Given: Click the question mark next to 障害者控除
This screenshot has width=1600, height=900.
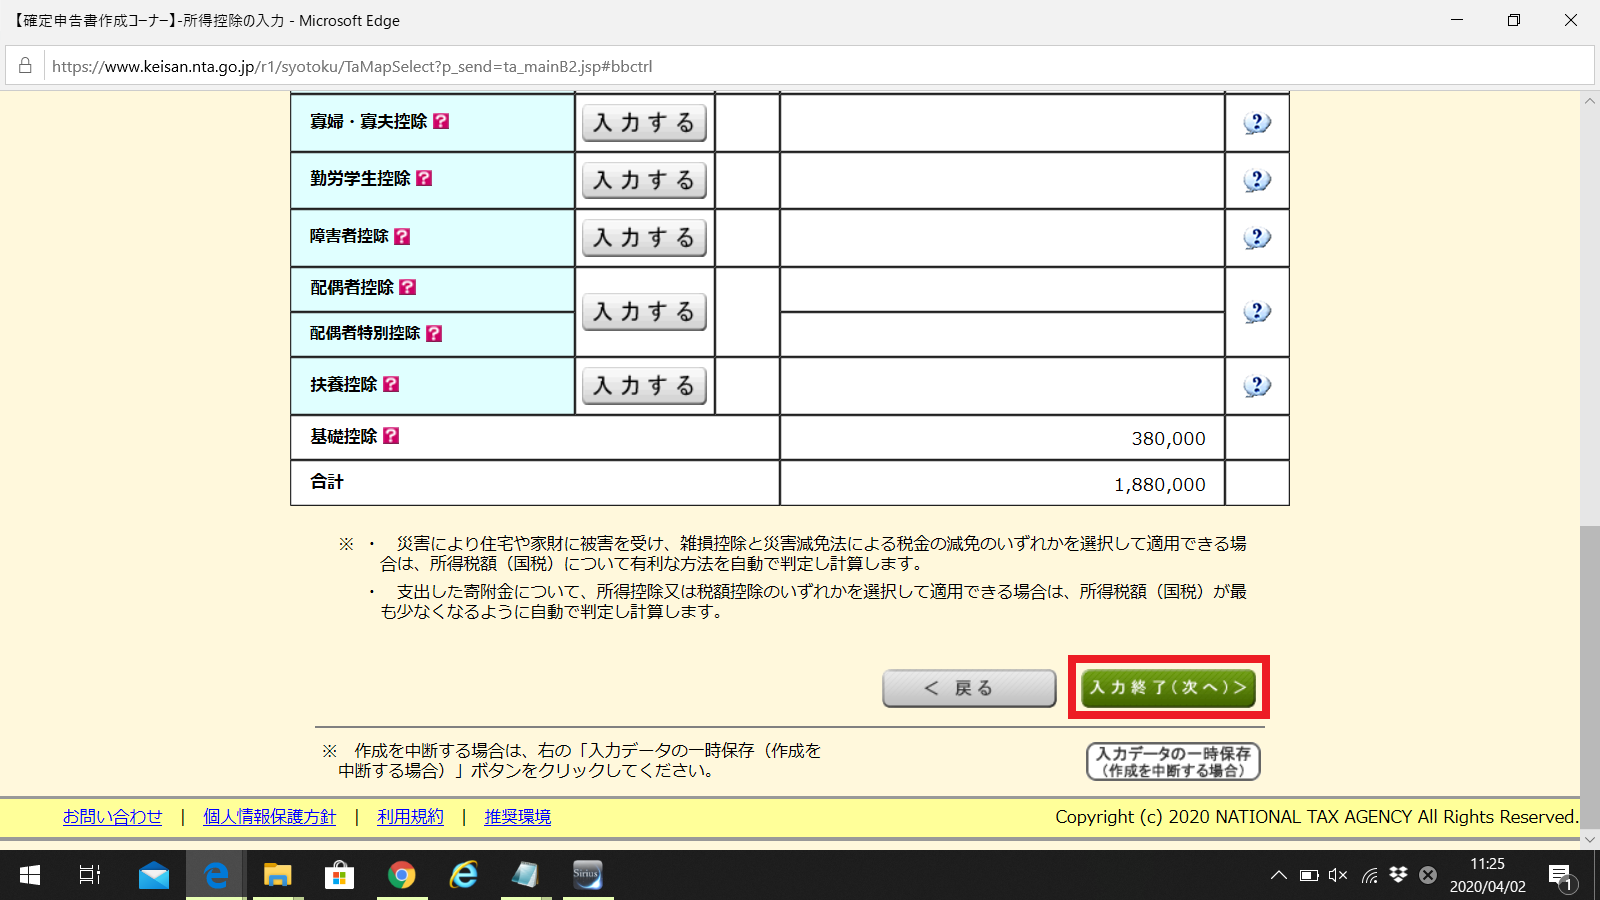Looking at the screenshot, I should point(402,237).
